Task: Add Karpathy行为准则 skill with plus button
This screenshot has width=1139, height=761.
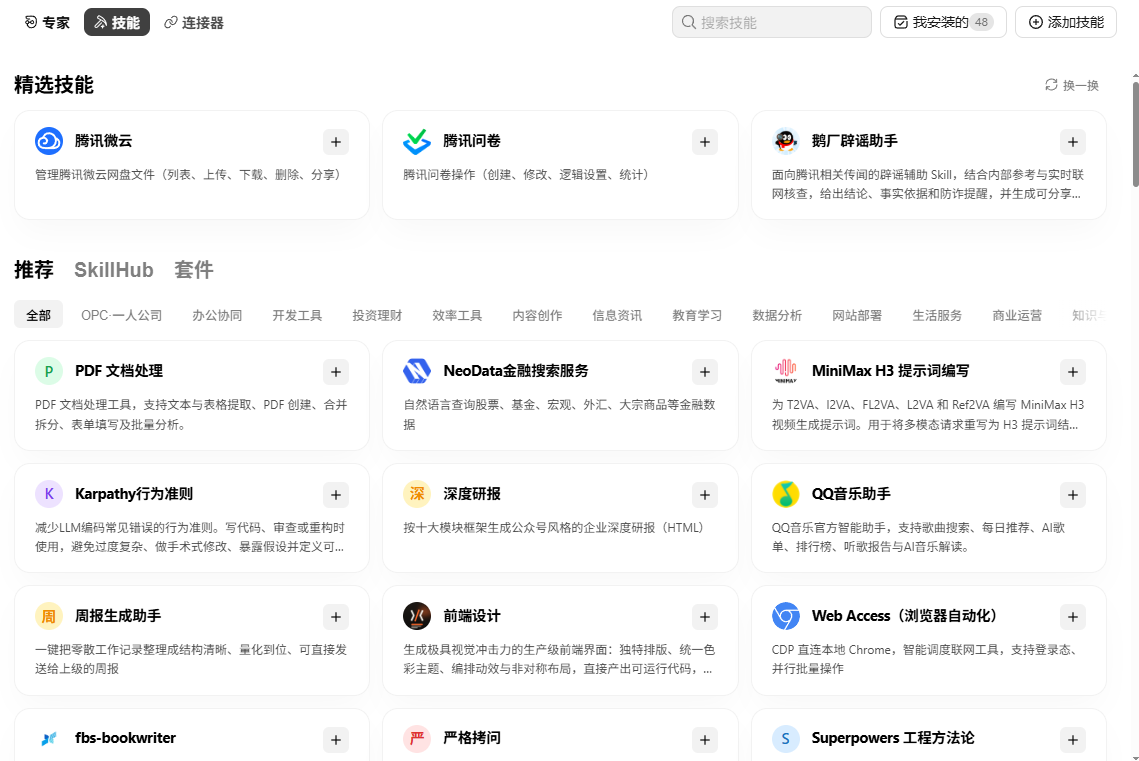Action: (336, 495)
